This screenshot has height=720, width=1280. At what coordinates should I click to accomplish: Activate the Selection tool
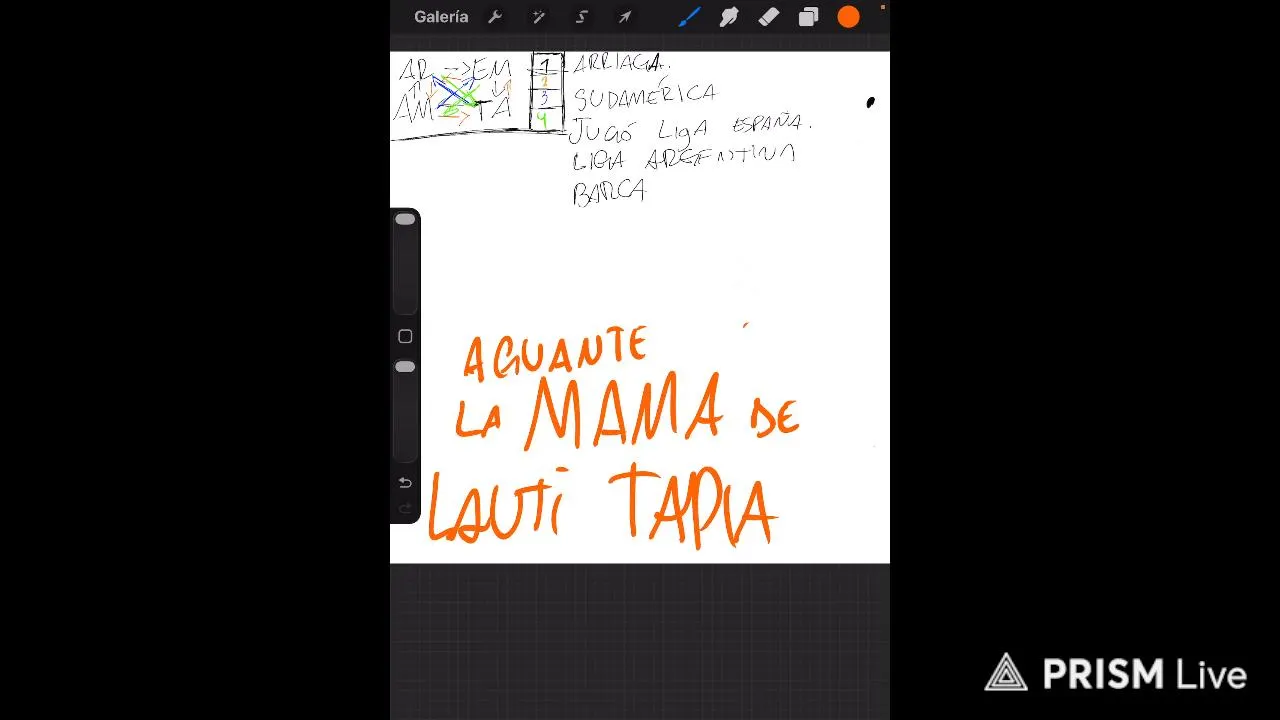click(581, 17)
